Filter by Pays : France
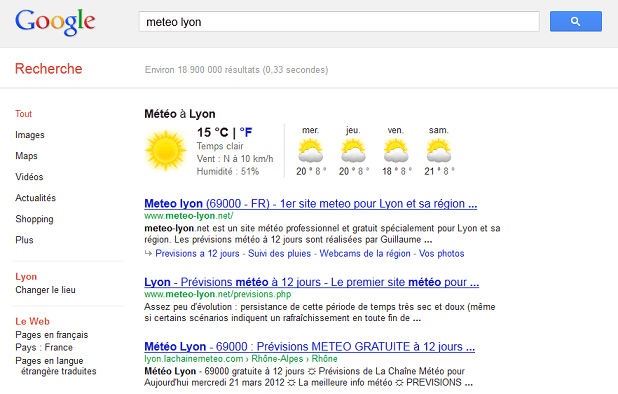 coord(44,347)
